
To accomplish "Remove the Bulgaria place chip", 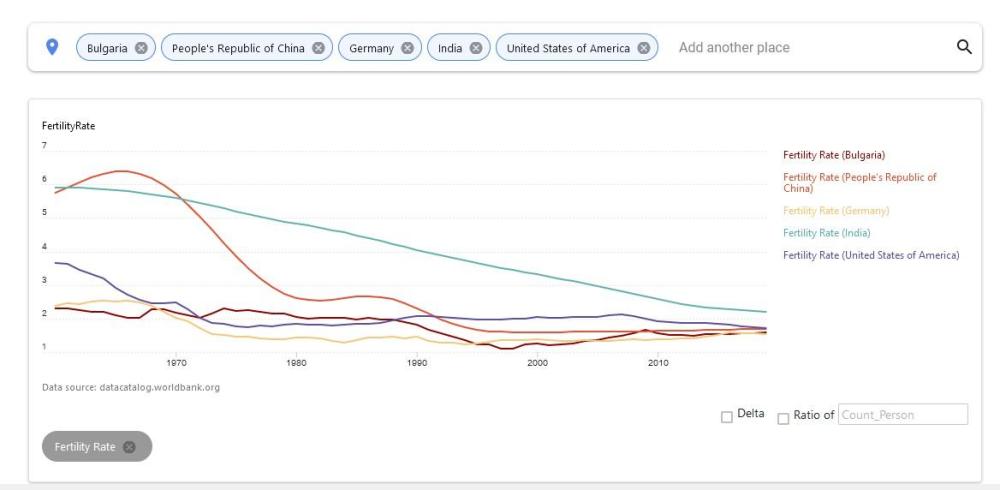I will point(141,48).
